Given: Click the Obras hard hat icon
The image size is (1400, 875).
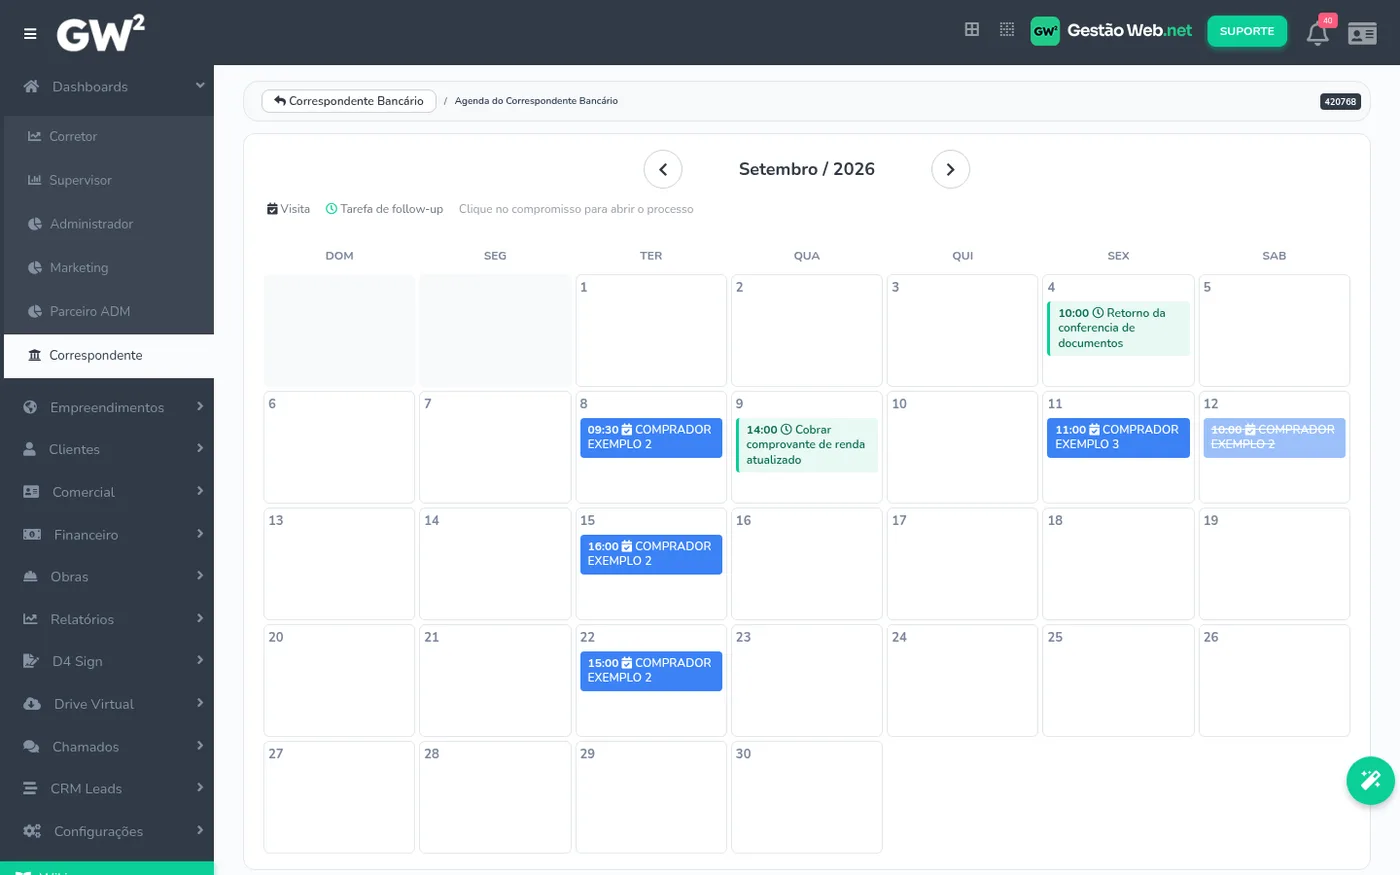Looking at the screenshot, I should click(31, 577).
